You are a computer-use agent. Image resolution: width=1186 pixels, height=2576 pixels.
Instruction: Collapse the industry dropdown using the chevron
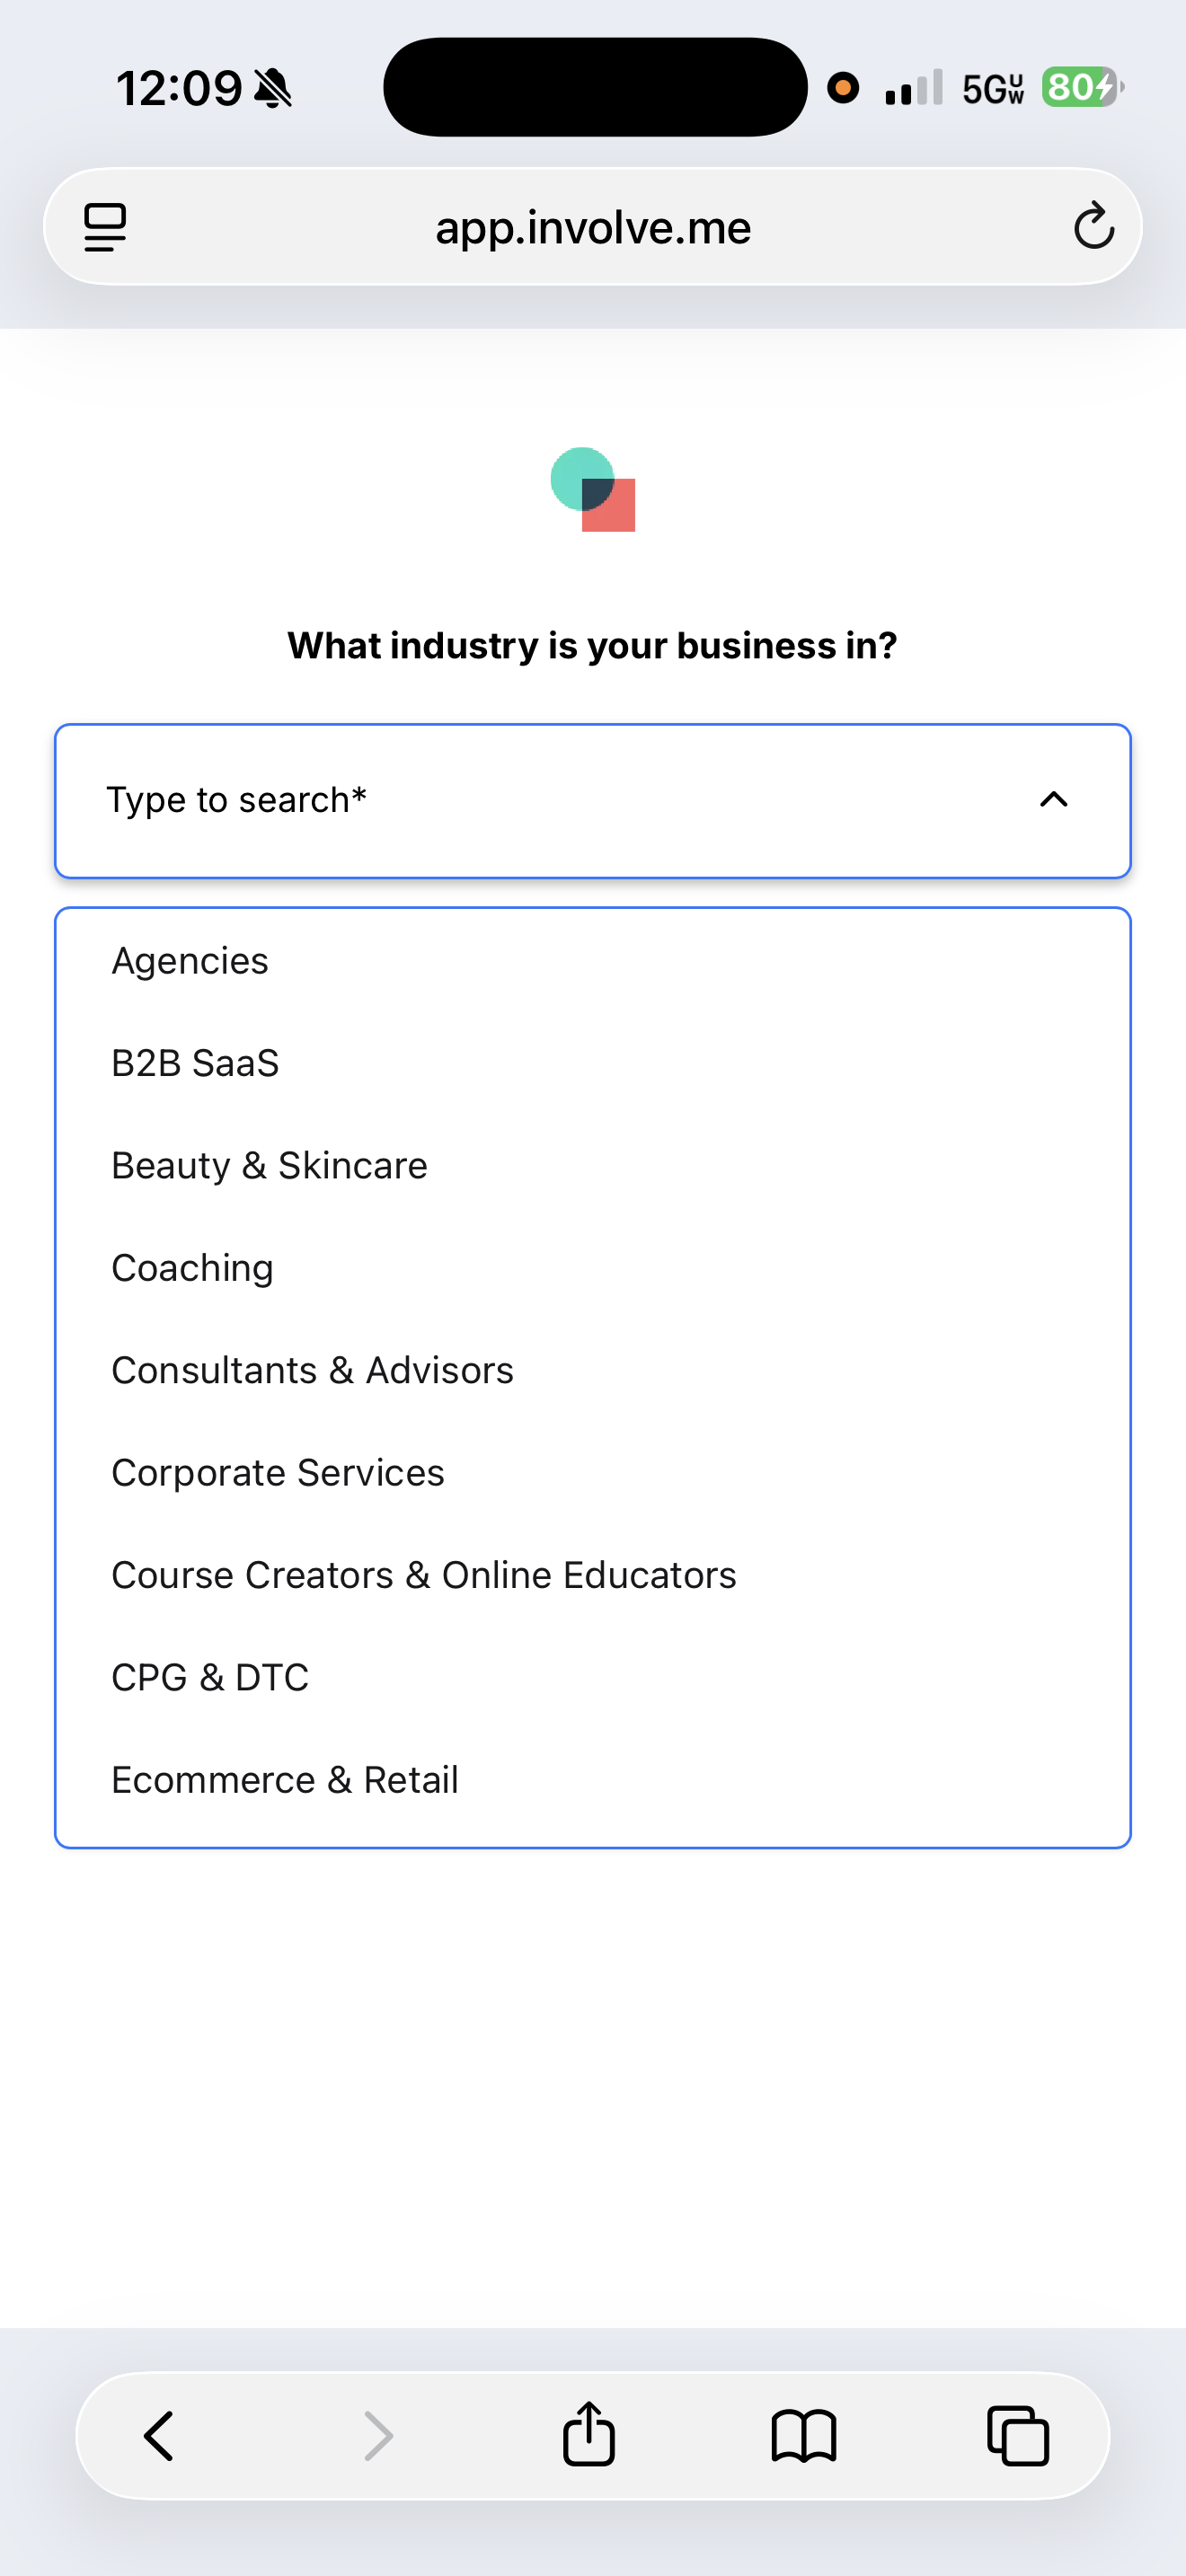coord(1054,800)
